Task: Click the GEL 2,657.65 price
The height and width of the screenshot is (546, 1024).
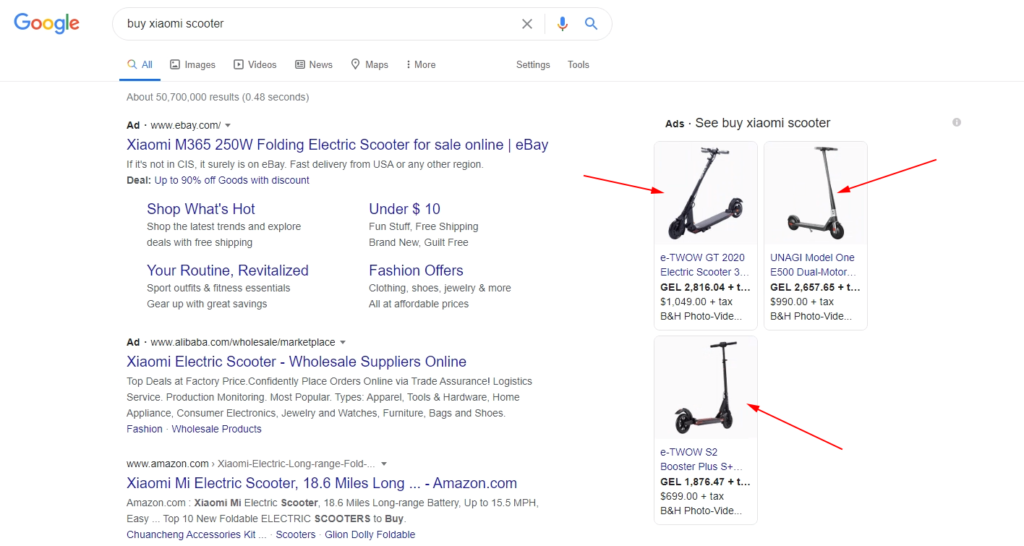Action: tap(815, 287)
